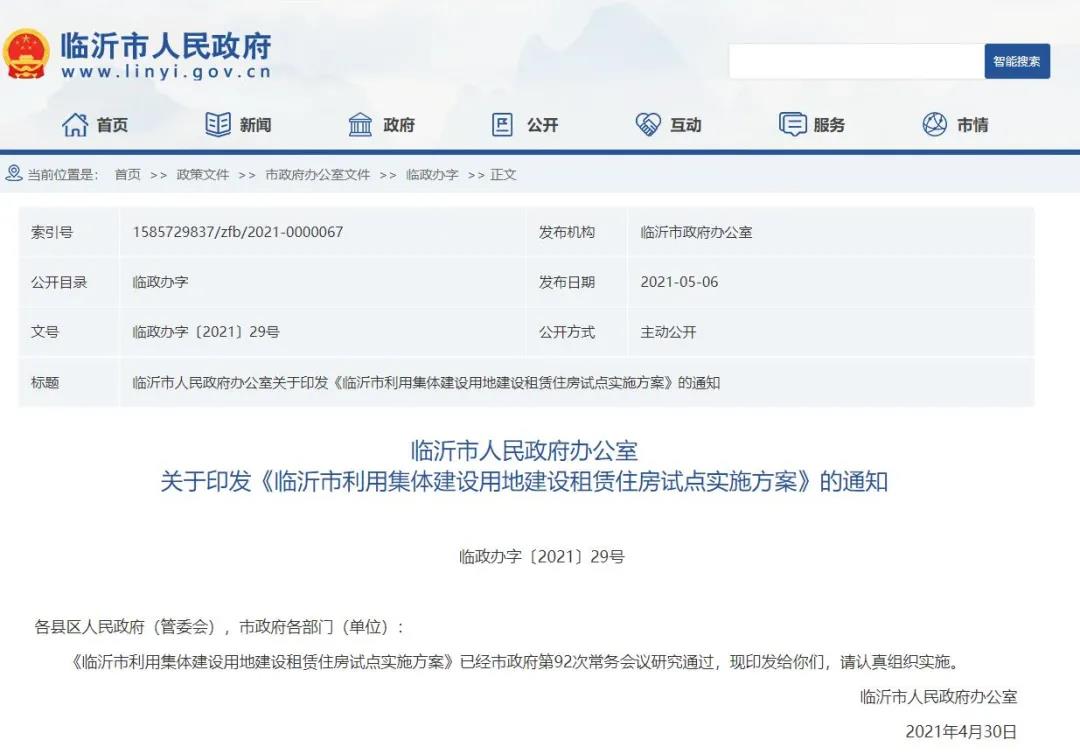
Task: Click the handshake heart icon beside 互动
Action: (x=647, y=125)
